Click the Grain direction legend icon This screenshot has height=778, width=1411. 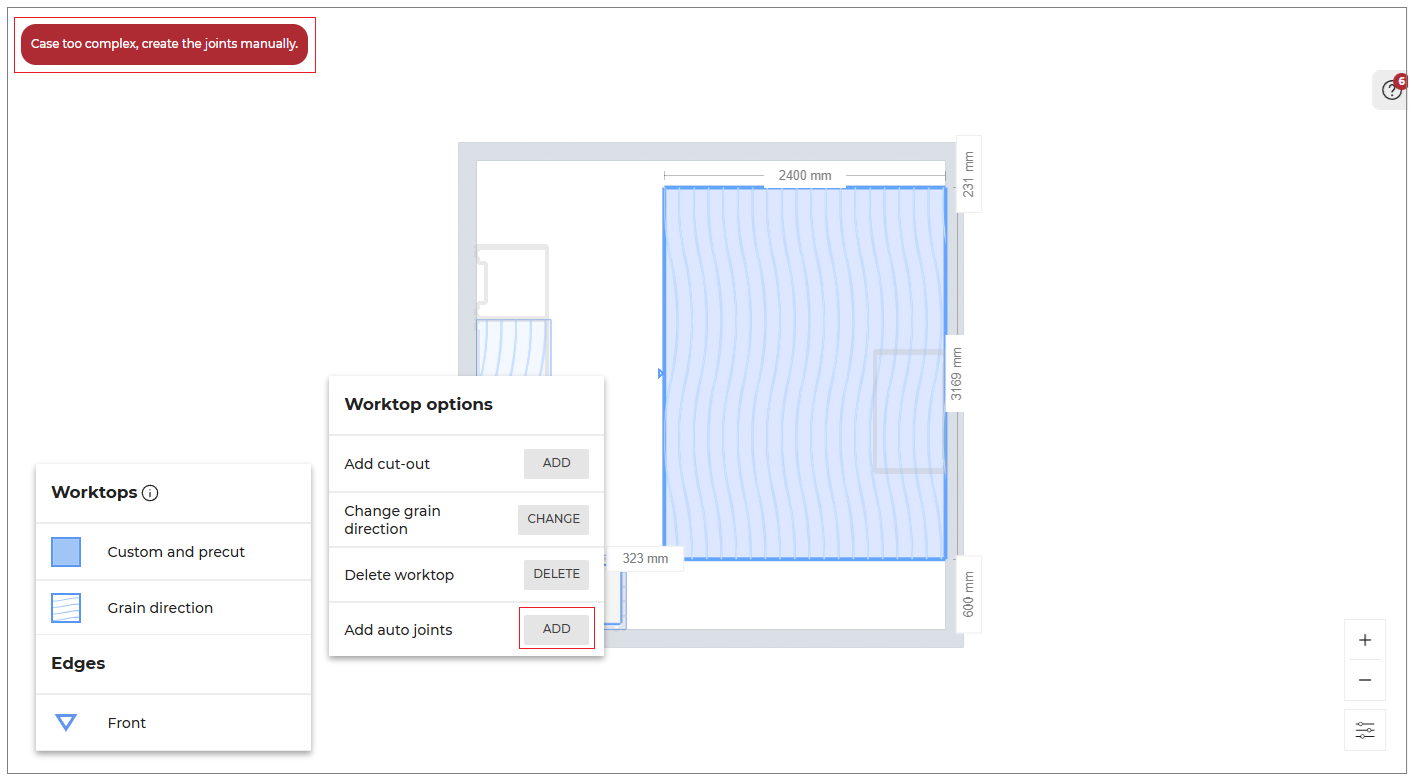[66, 608]
